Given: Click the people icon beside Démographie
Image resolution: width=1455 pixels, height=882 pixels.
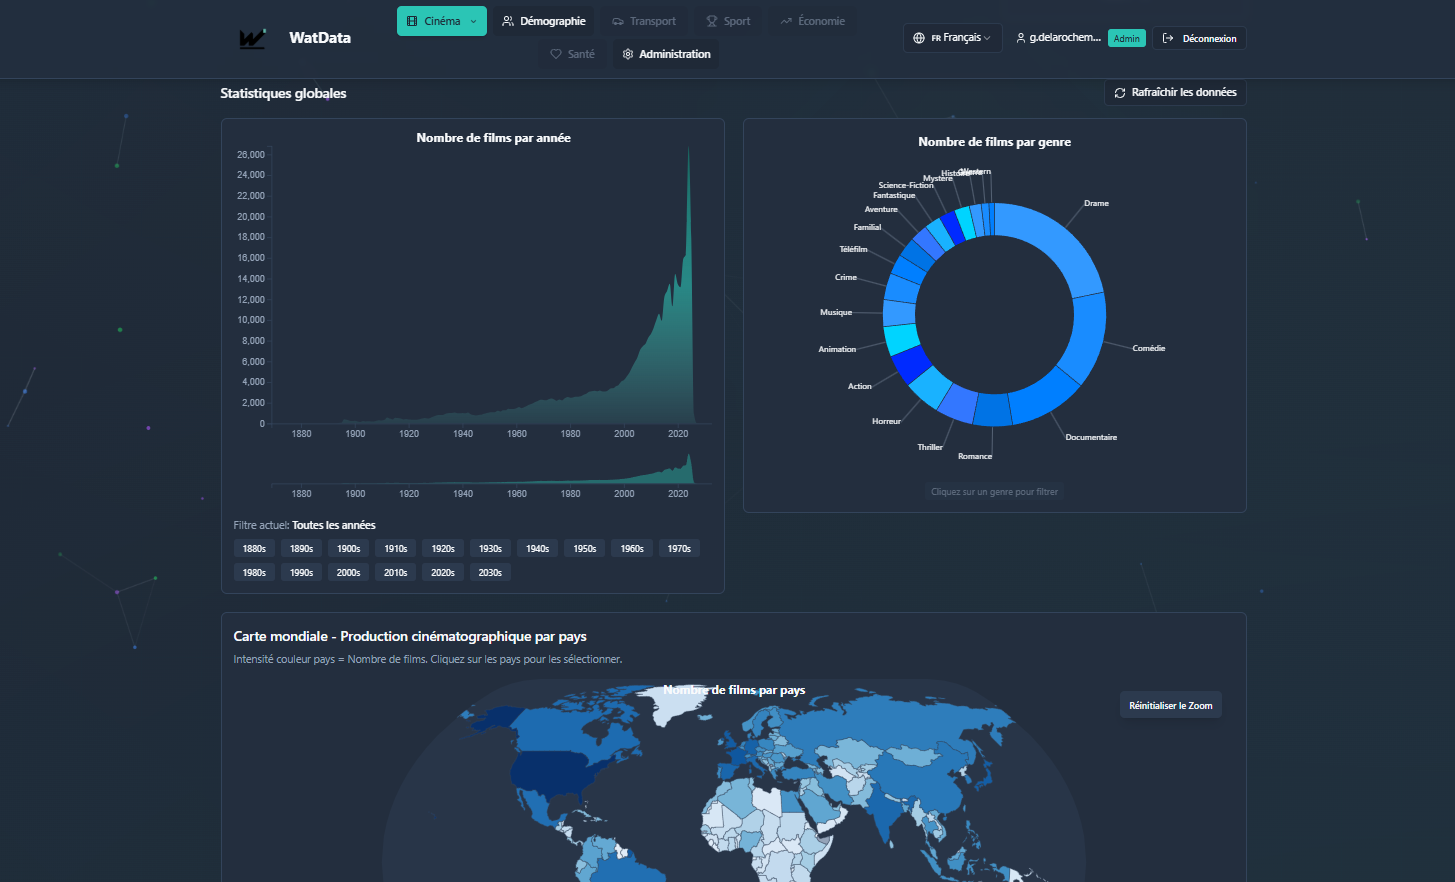Looking at the screenshot, I should [508, 21].
